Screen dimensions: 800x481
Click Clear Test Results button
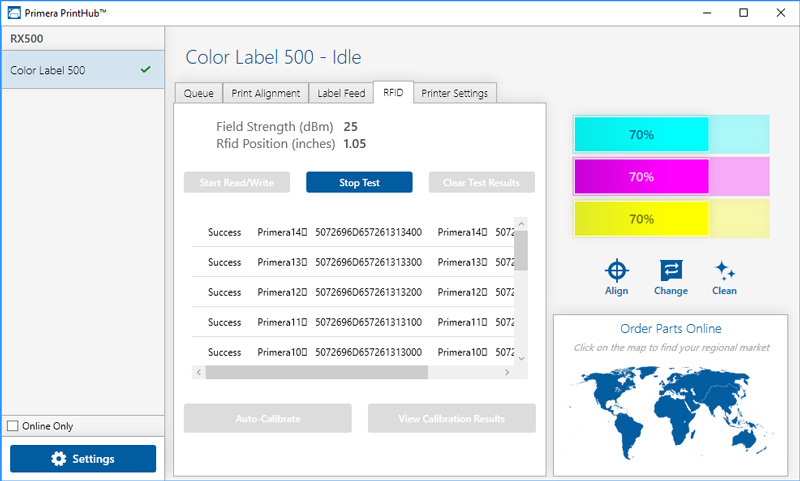[482, 182]
